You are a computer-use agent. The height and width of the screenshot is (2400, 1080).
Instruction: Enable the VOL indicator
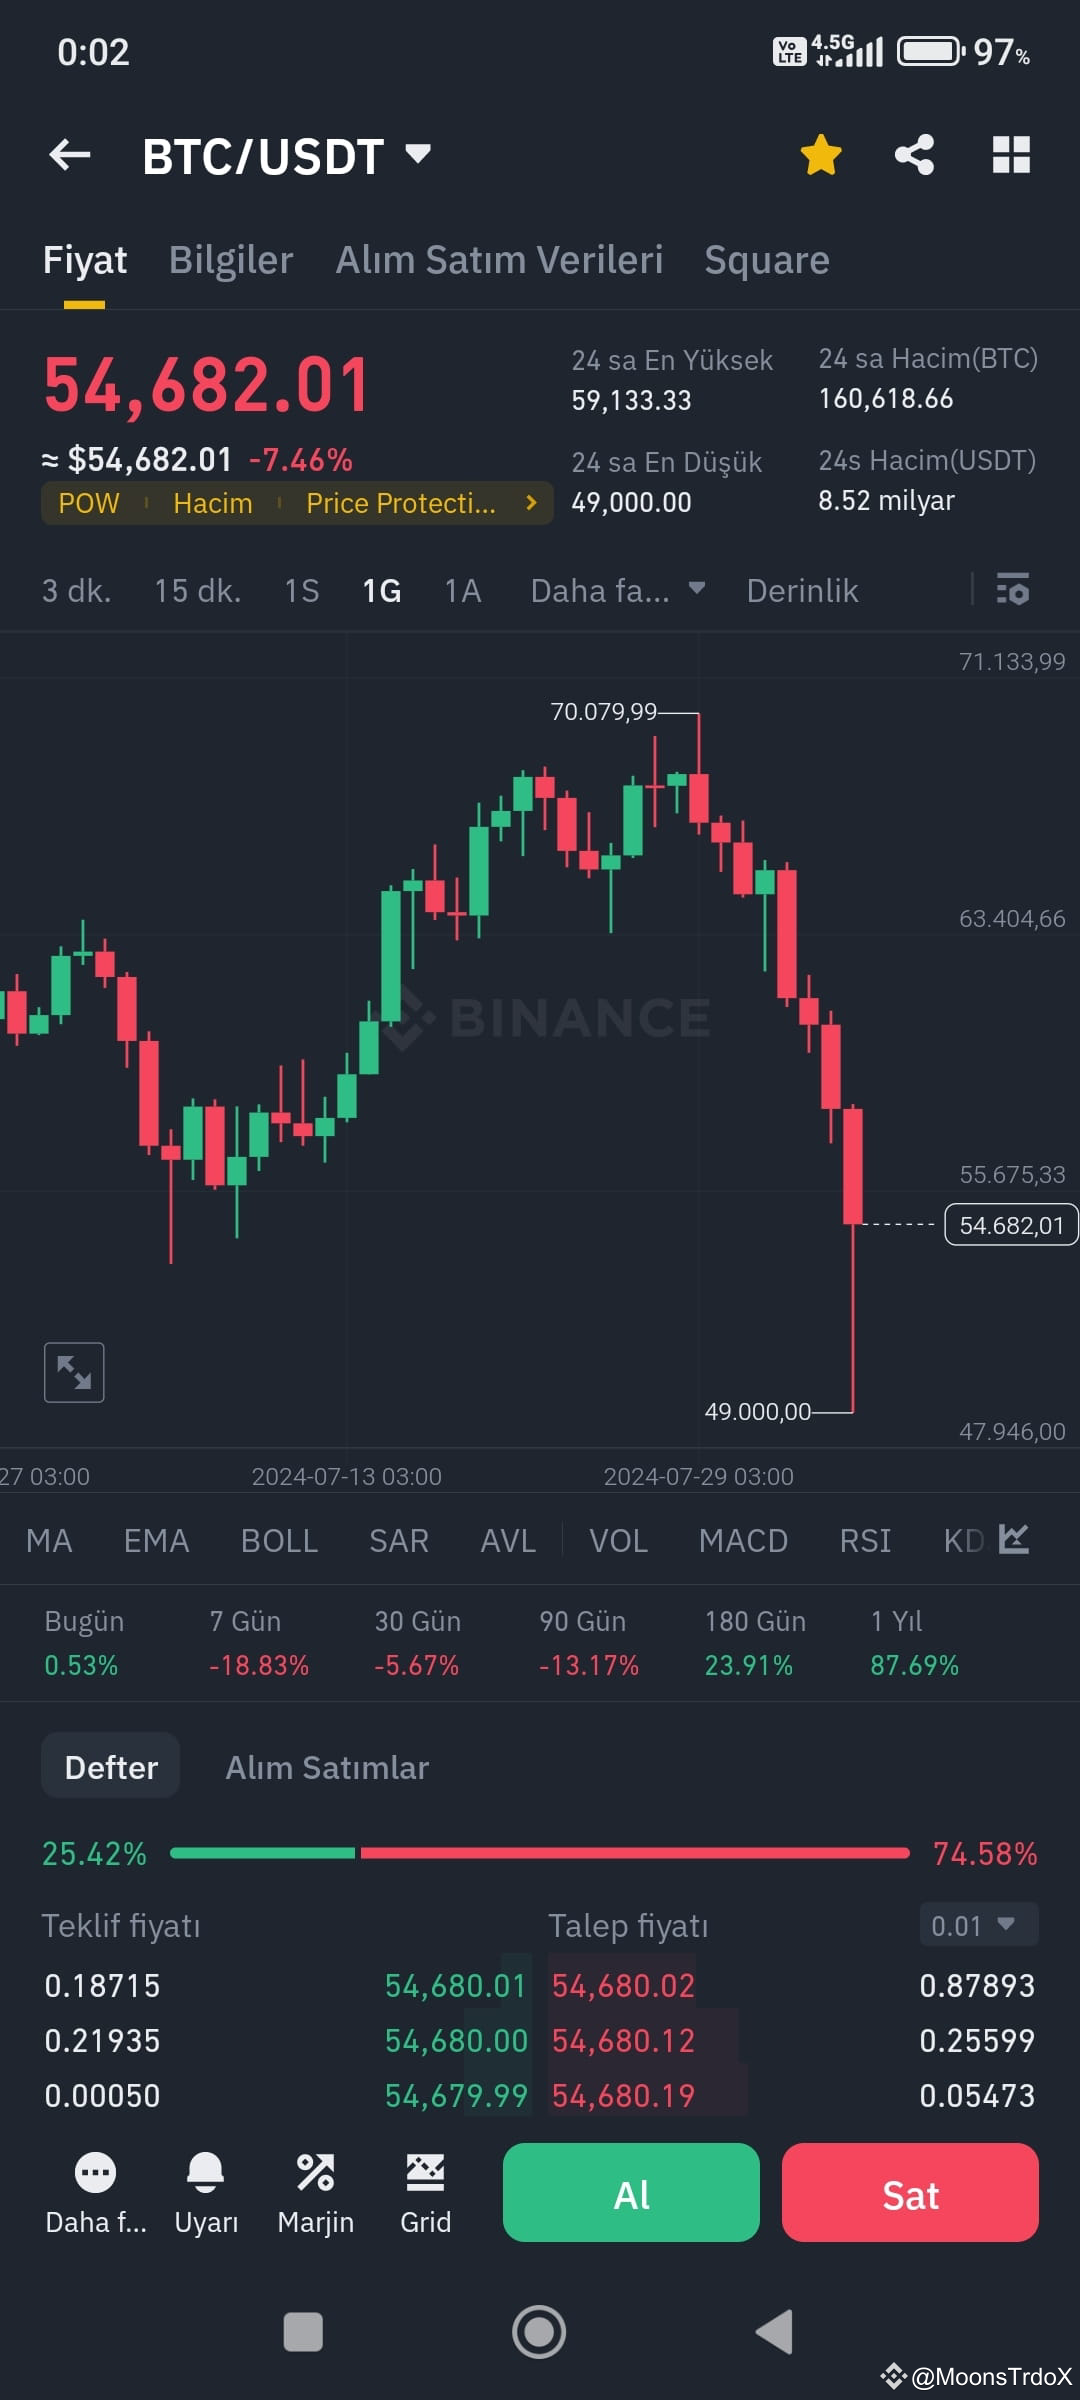click(x=618, y=1540)
